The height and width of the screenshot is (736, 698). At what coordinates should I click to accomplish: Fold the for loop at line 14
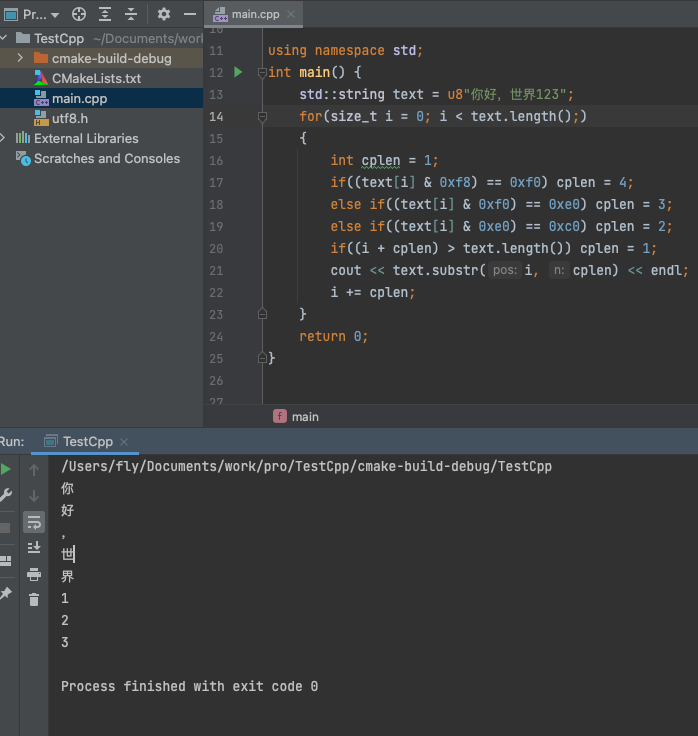262,117
